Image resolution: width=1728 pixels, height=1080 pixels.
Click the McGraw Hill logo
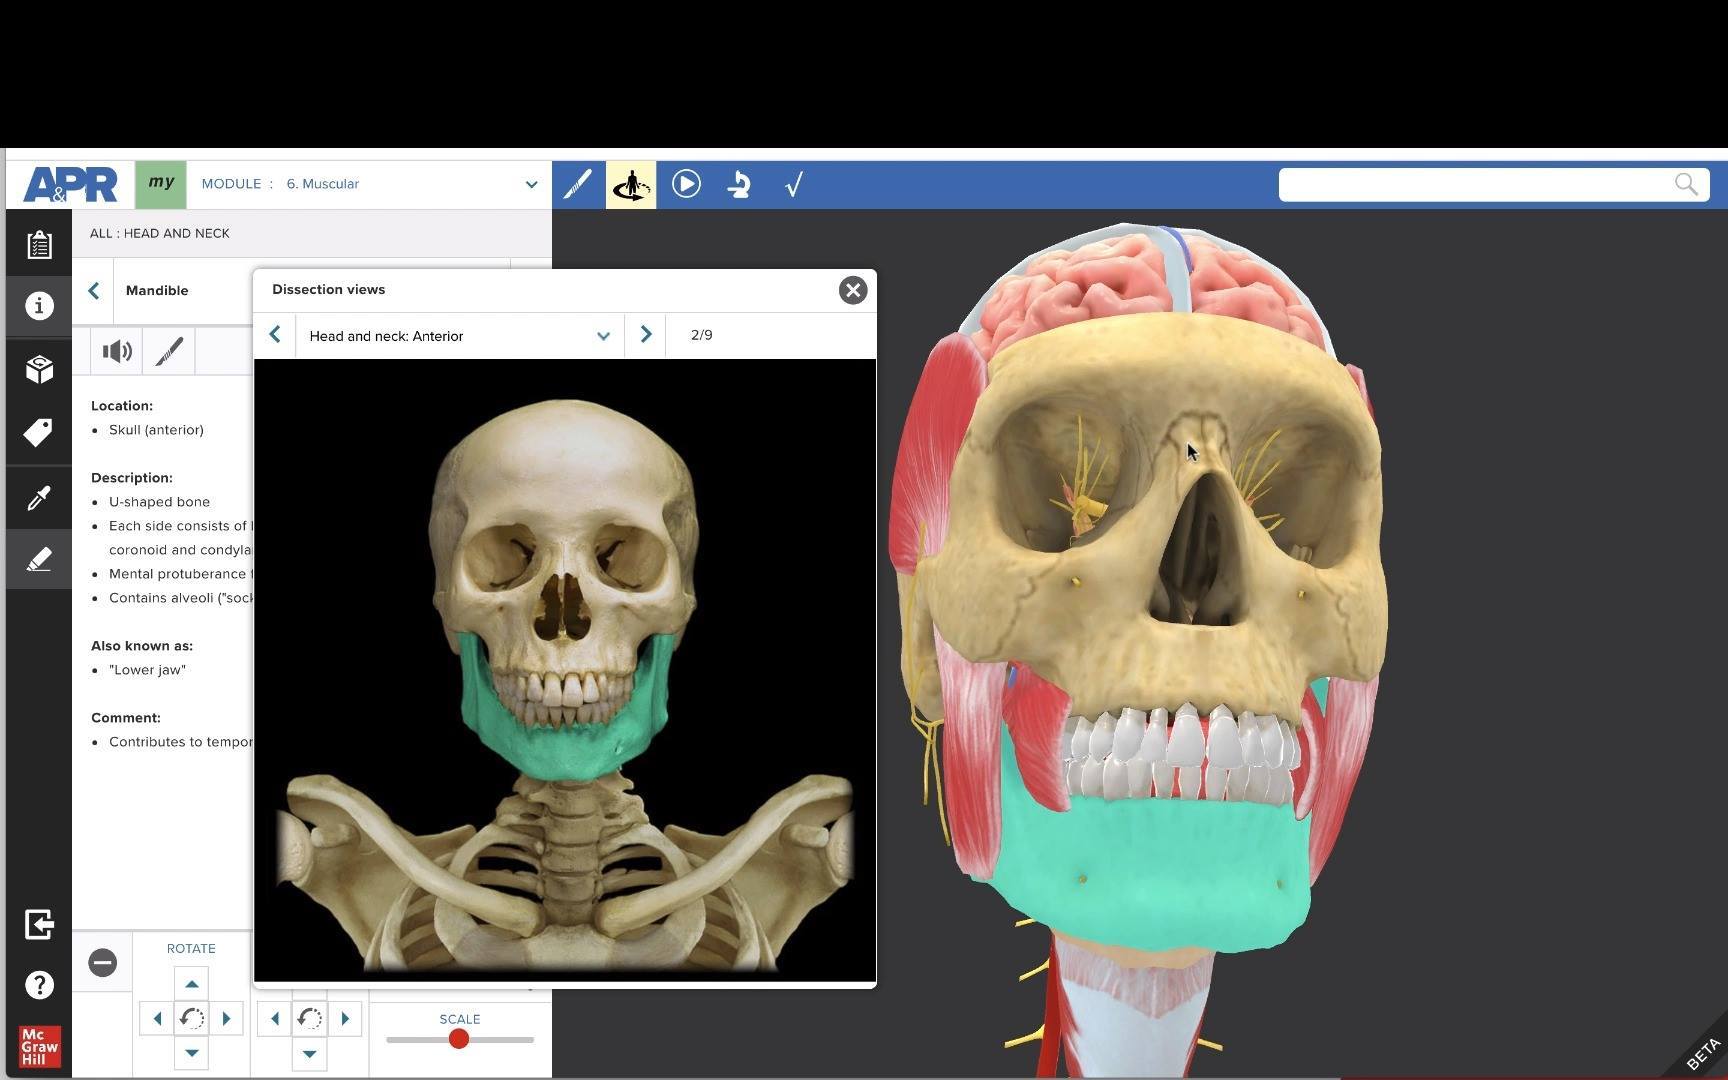point(40,1047)
